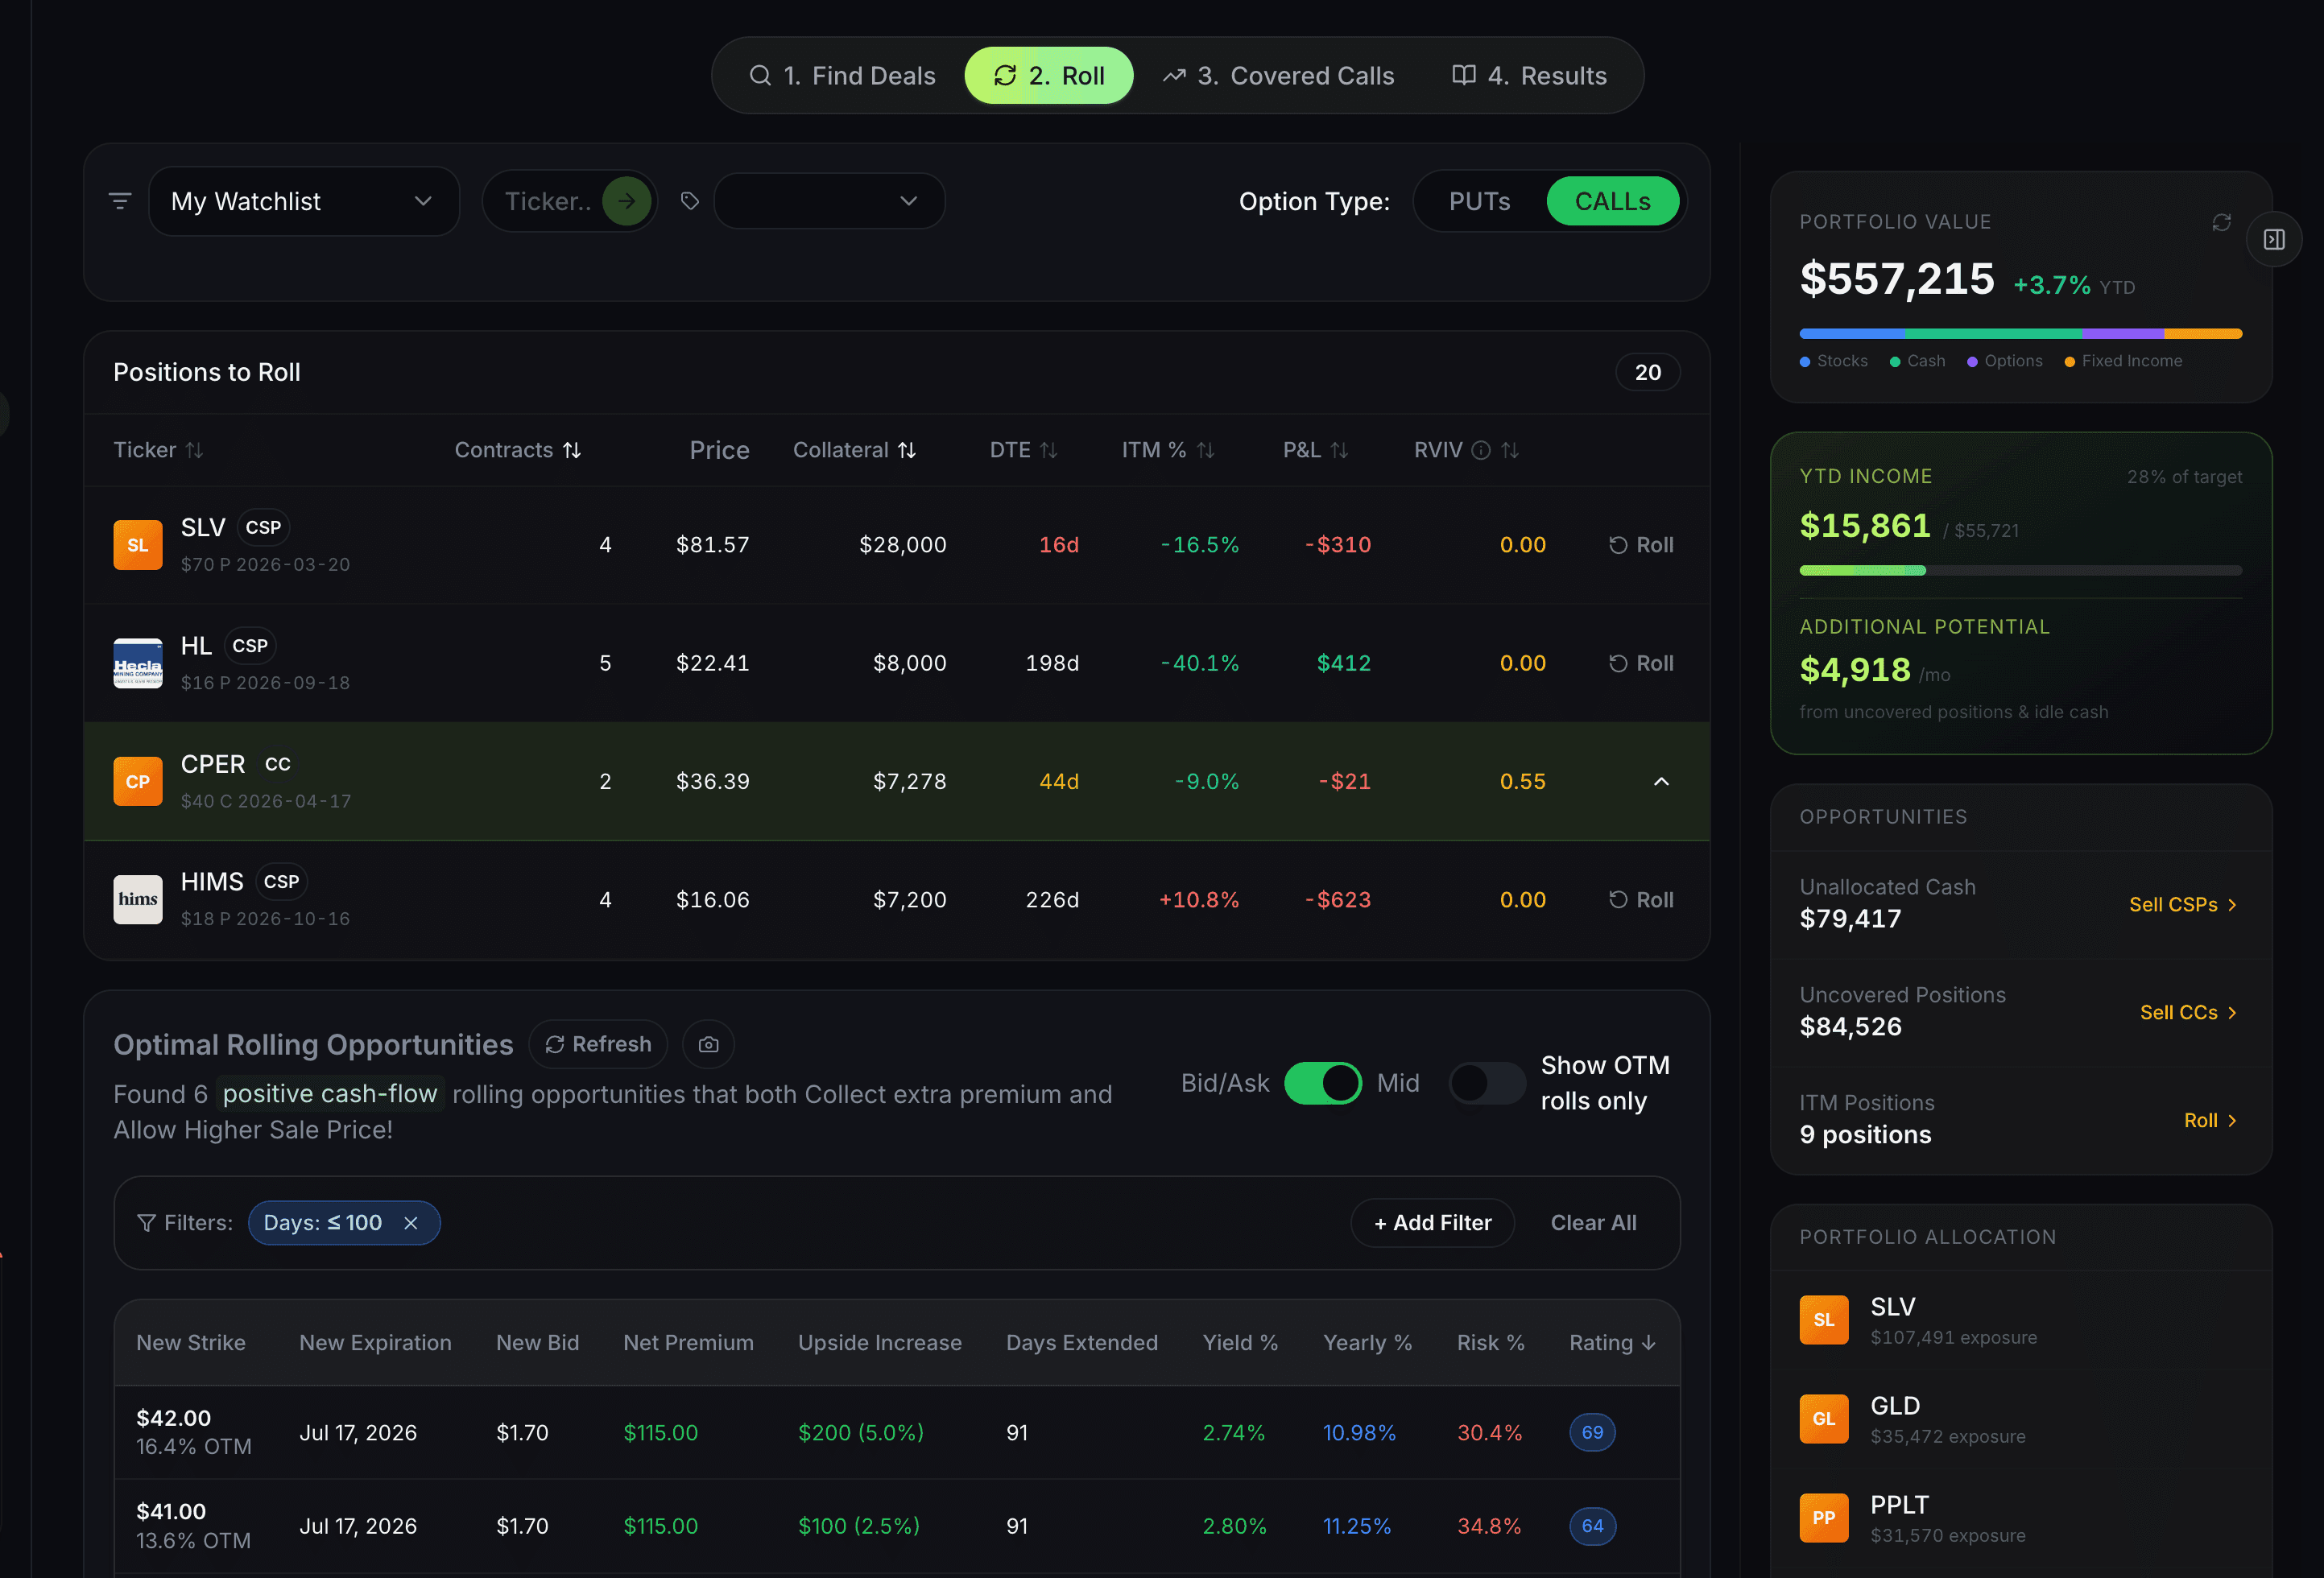Remove the Days ≤ 100 filter chip

(411, 1223)
